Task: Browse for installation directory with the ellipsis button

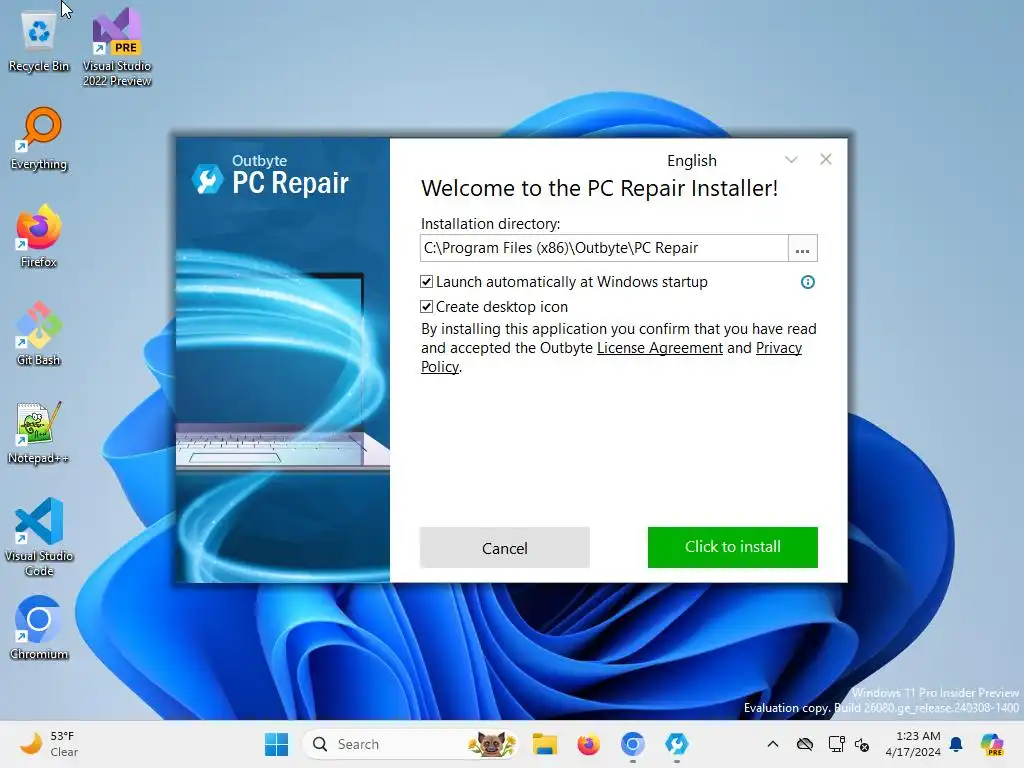Action: (803, 248)
